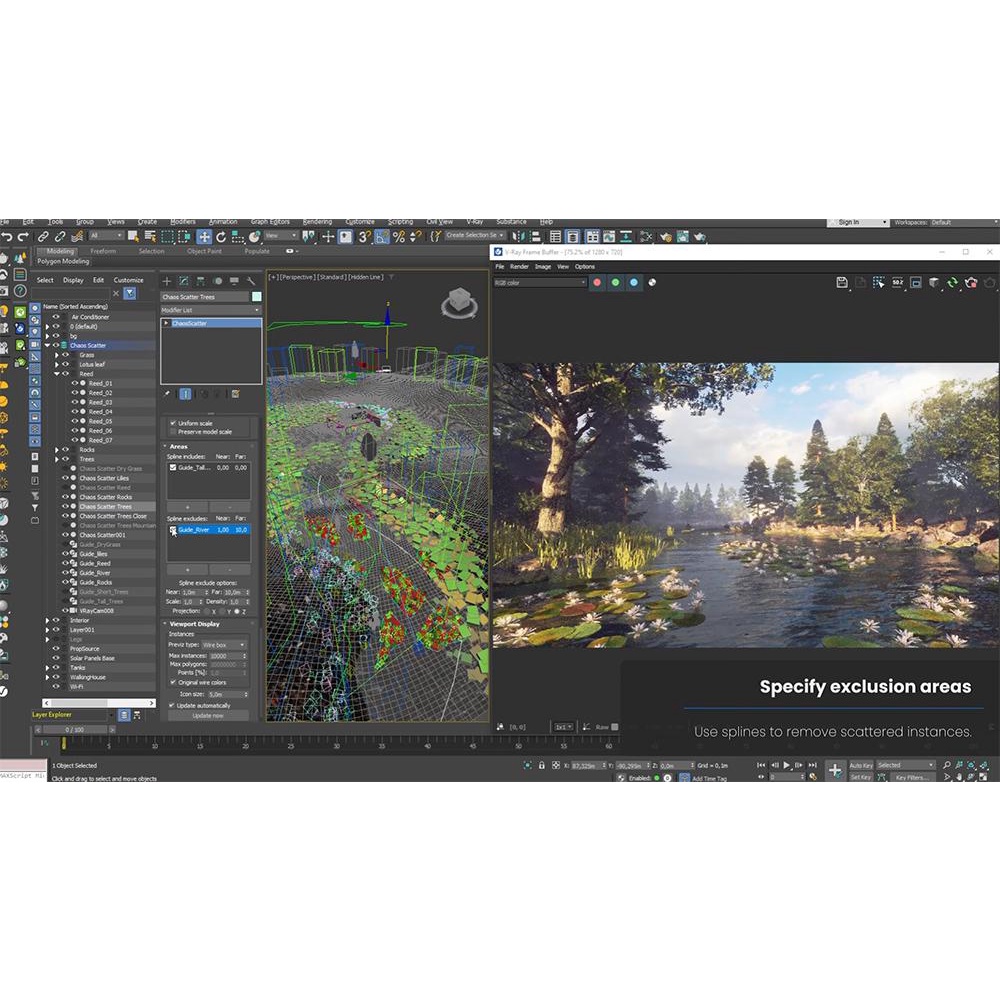Click the Percent Snap toggle icon
The height and width of the screenshot is (1000, 1000).
click(399, 237)
